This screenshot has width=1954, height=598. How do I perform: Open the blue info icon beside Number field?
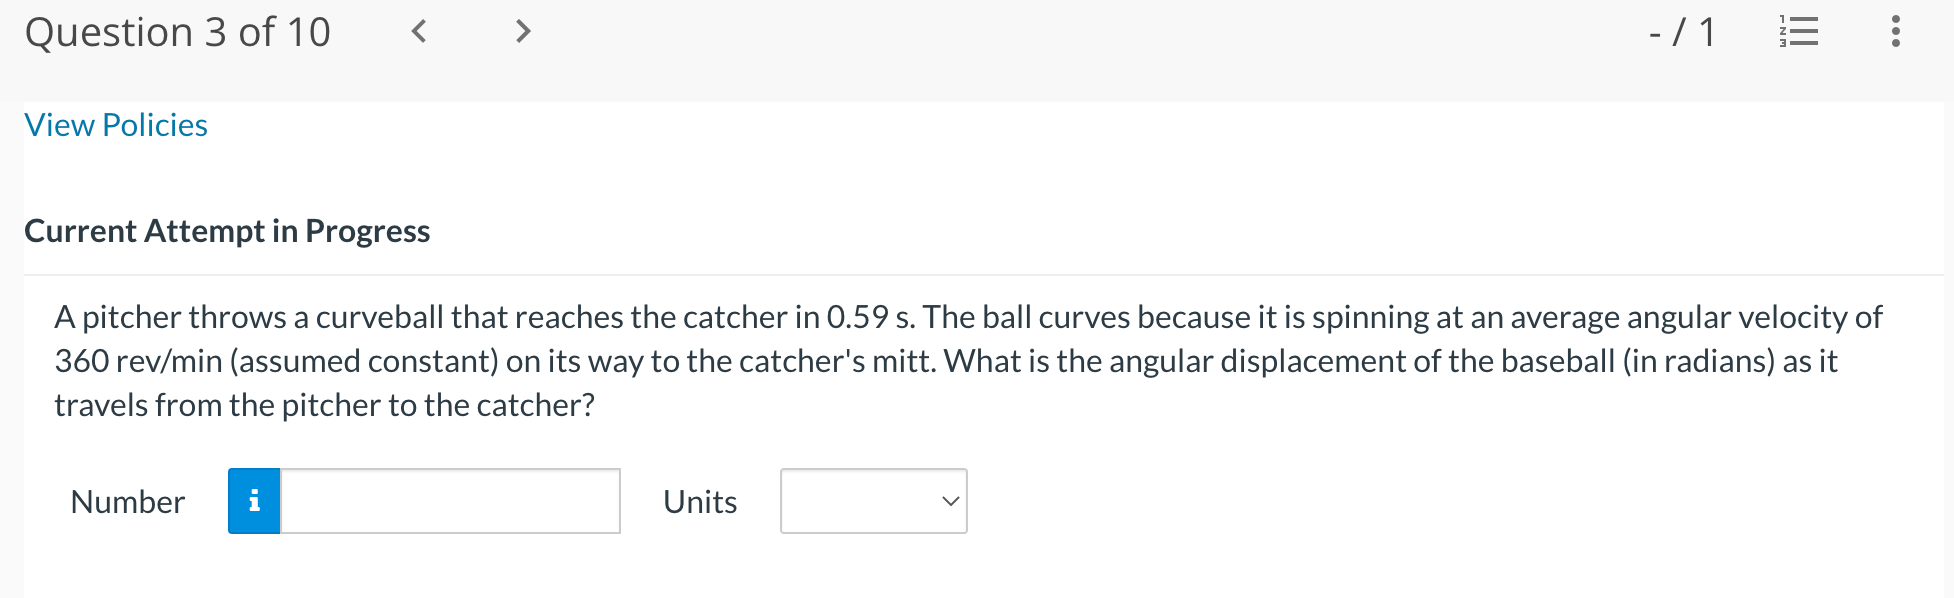254,501
